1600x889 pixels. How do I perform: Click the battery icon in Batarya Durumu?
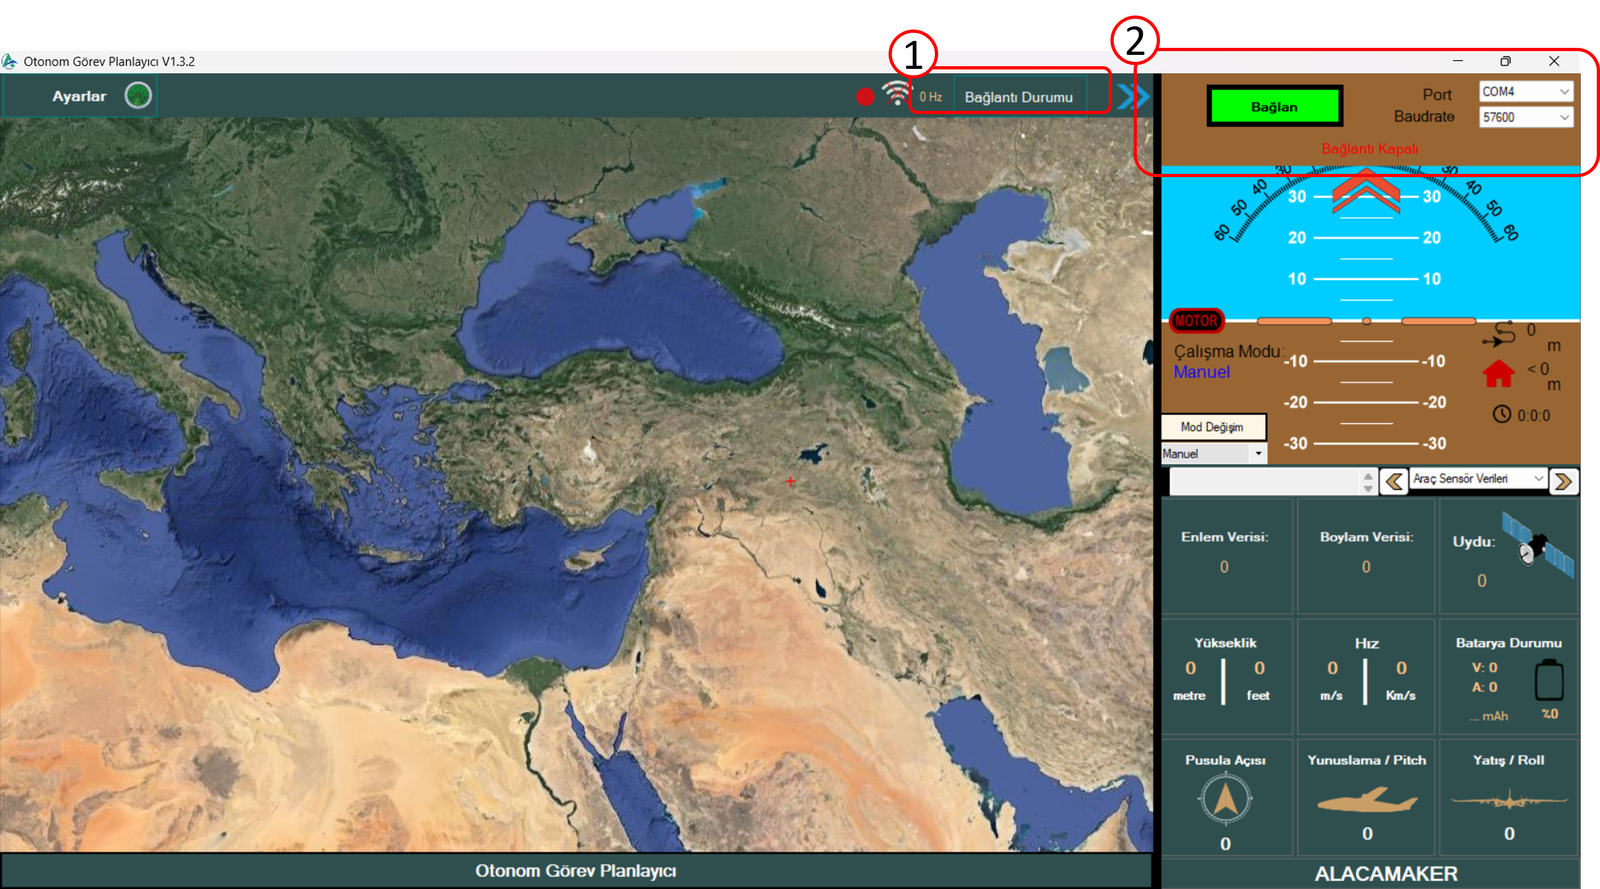tap(1549, 681)
